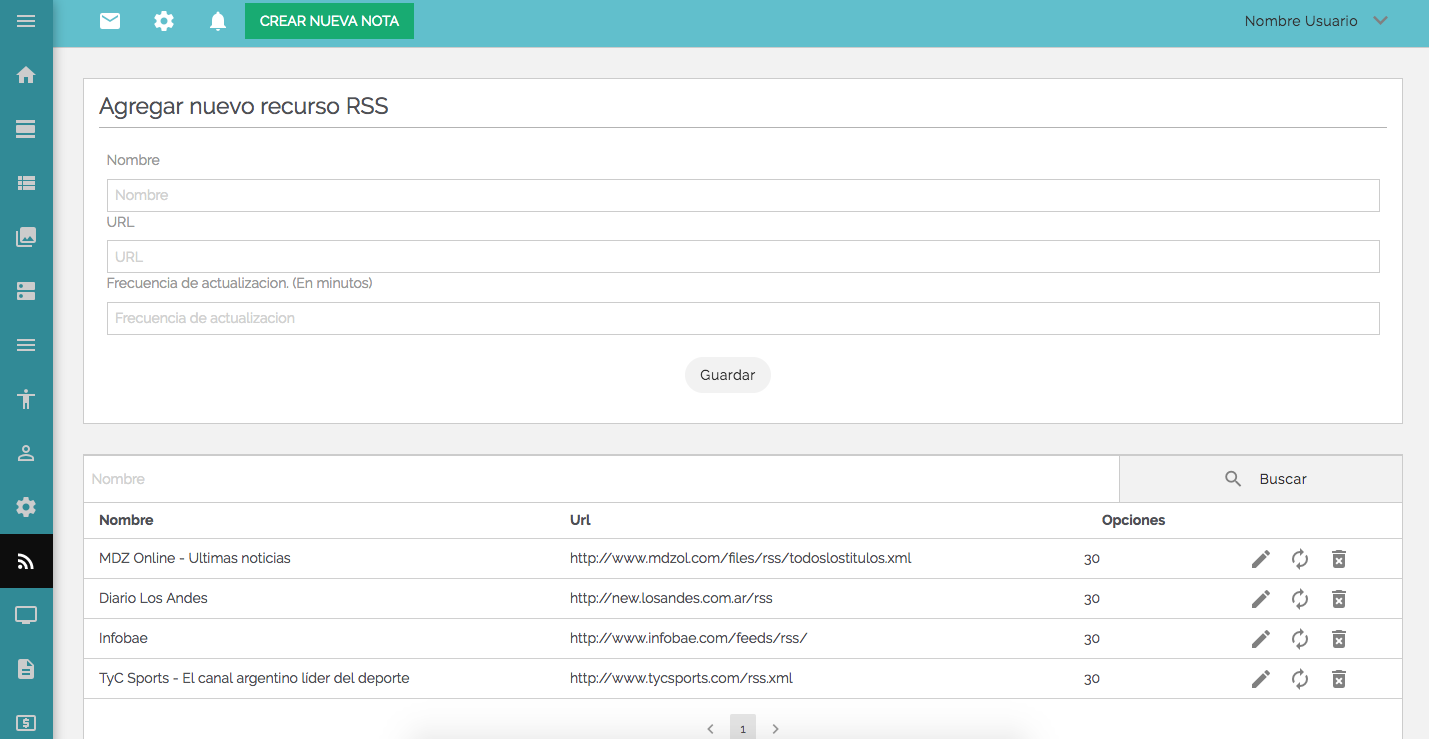Select the MDZ Online - Ultimas noticias name

[195, 558]
